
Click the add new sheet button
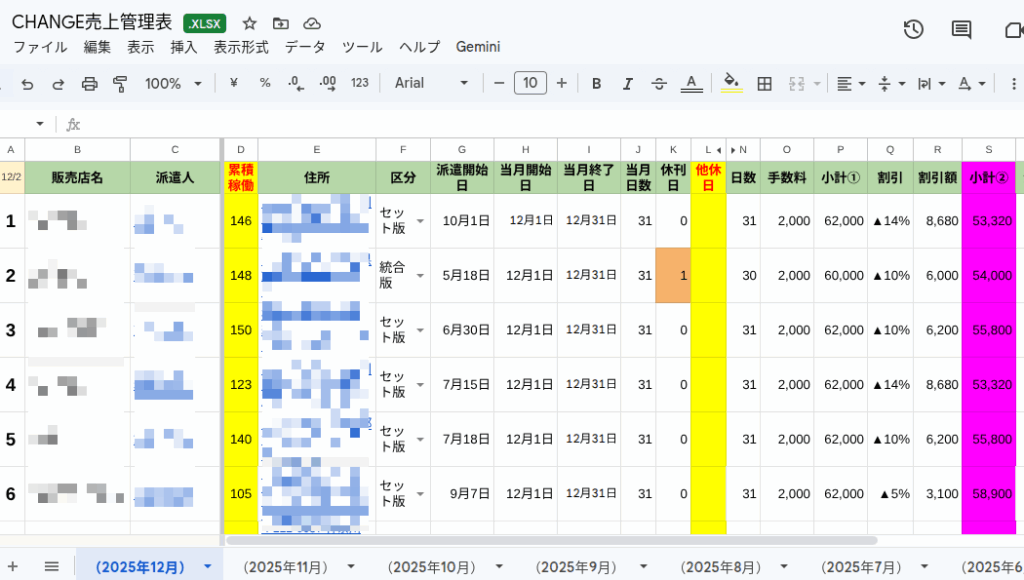pos(13,566)
